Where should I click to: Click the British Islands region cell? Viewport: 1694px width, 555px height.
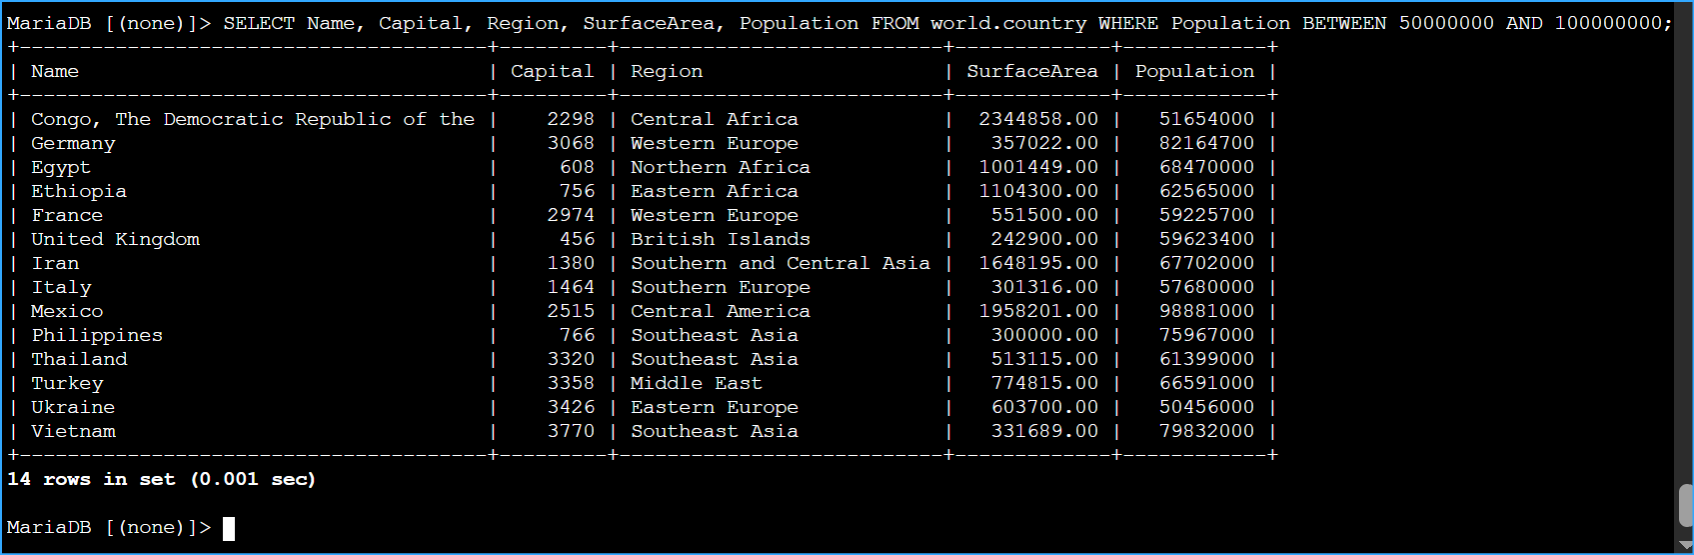click(x=720, y=239)
